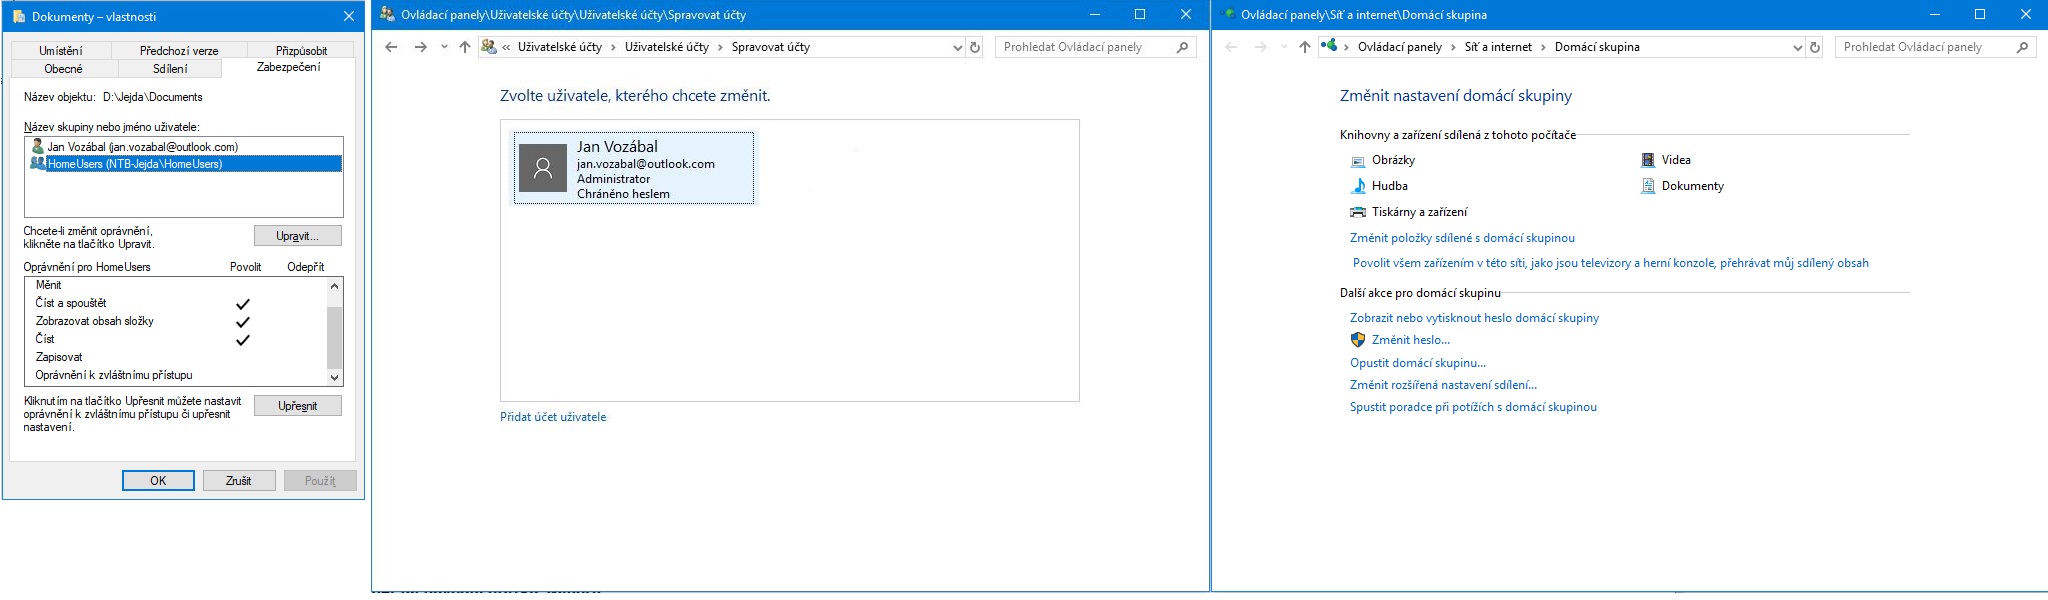
Task: Click the Upřesnit button
Action: 297,406
